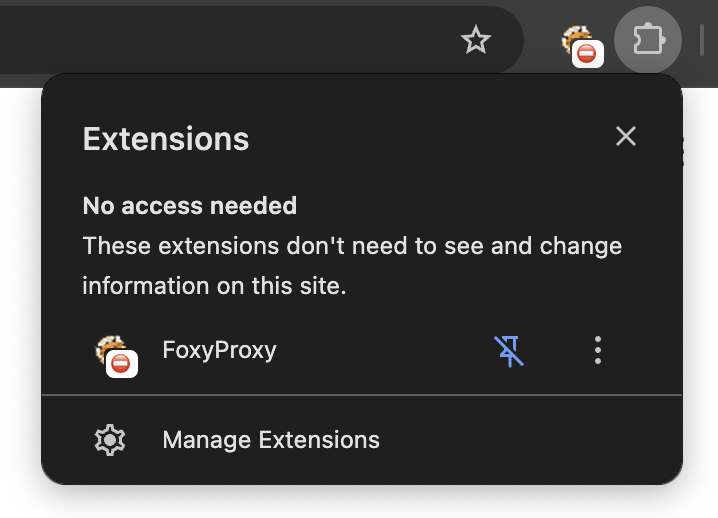Toggle the Extensions puzzle piece button
The image size is (718, 518).
[648, 40]
